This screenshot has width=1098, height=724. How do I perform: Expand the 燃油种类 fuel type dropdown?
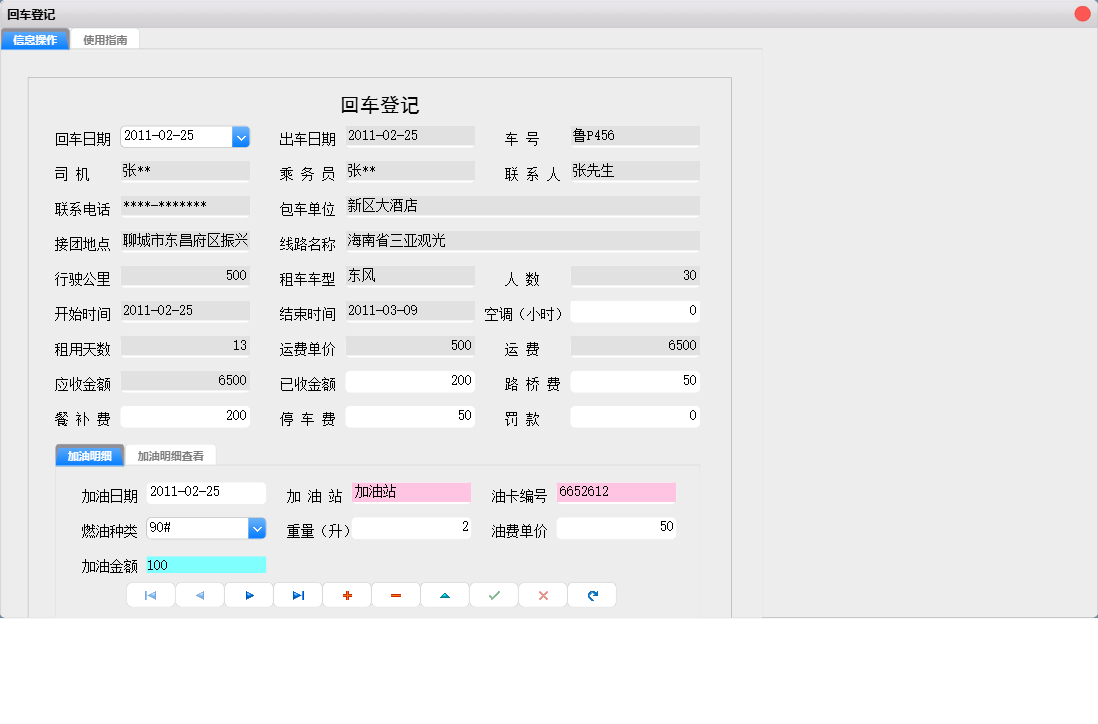coord(258,527)
